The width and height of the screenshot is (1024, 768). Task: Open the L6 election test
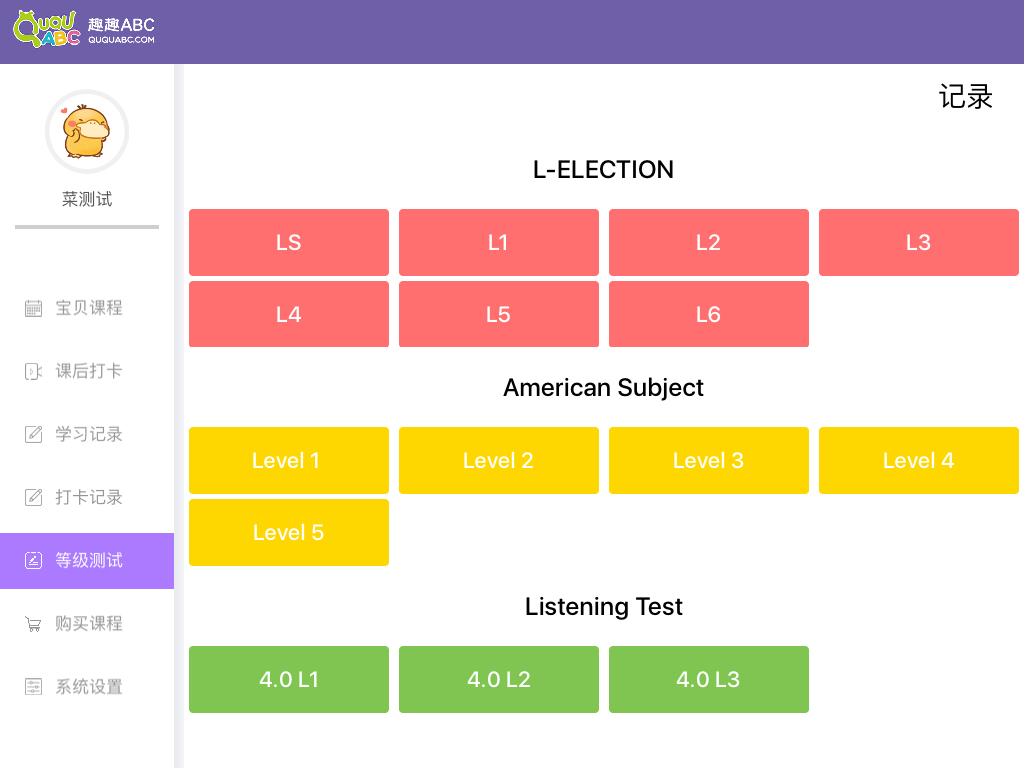coord(708,314)
